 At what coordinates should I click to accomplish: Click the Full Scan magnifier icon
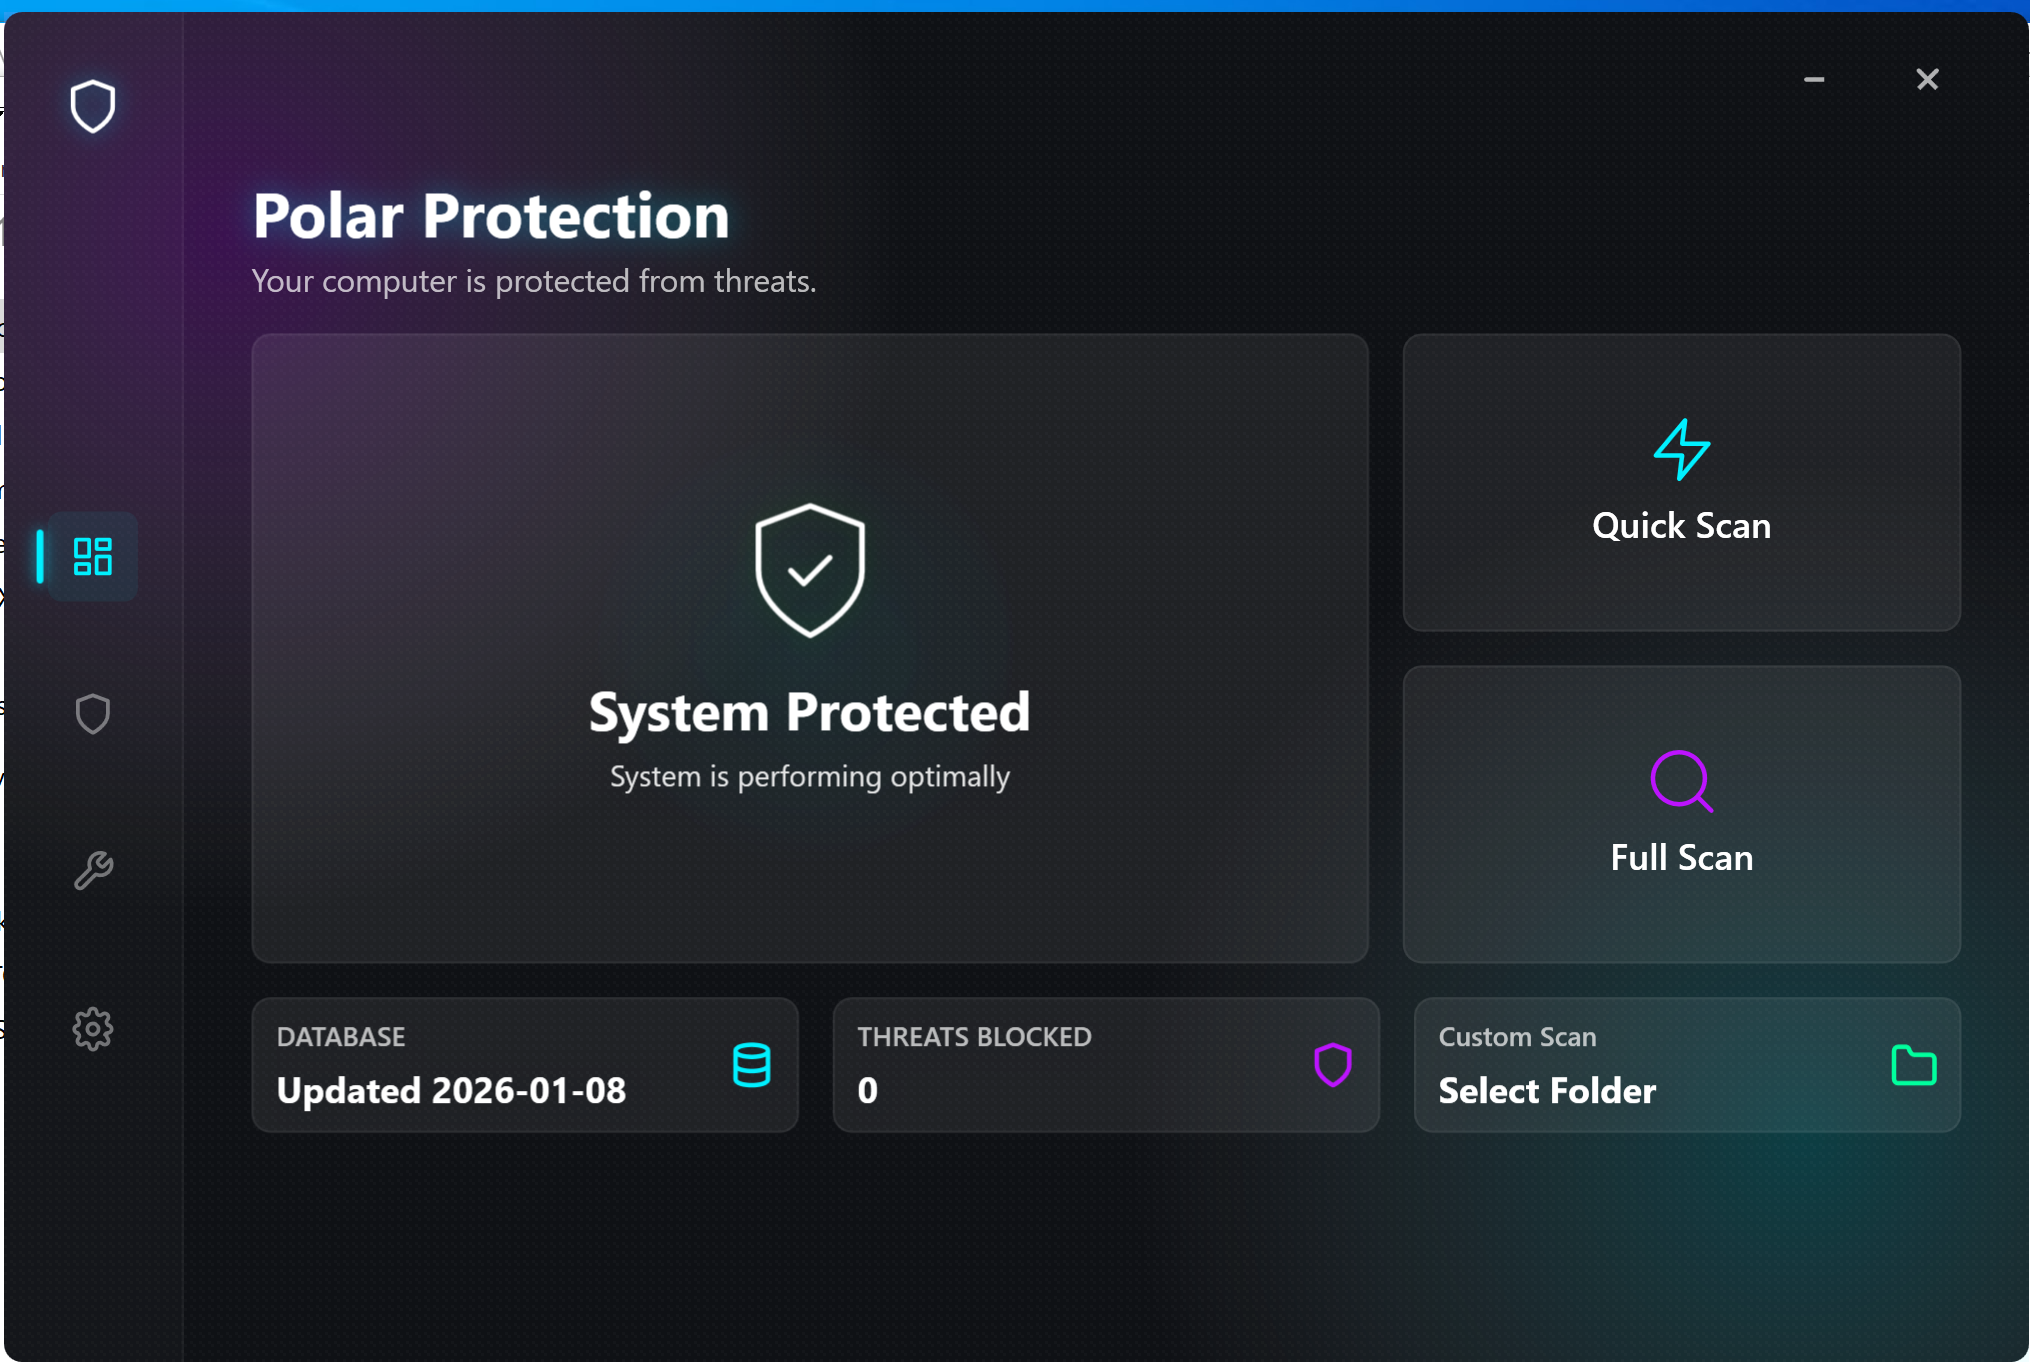coord(1681,781)
